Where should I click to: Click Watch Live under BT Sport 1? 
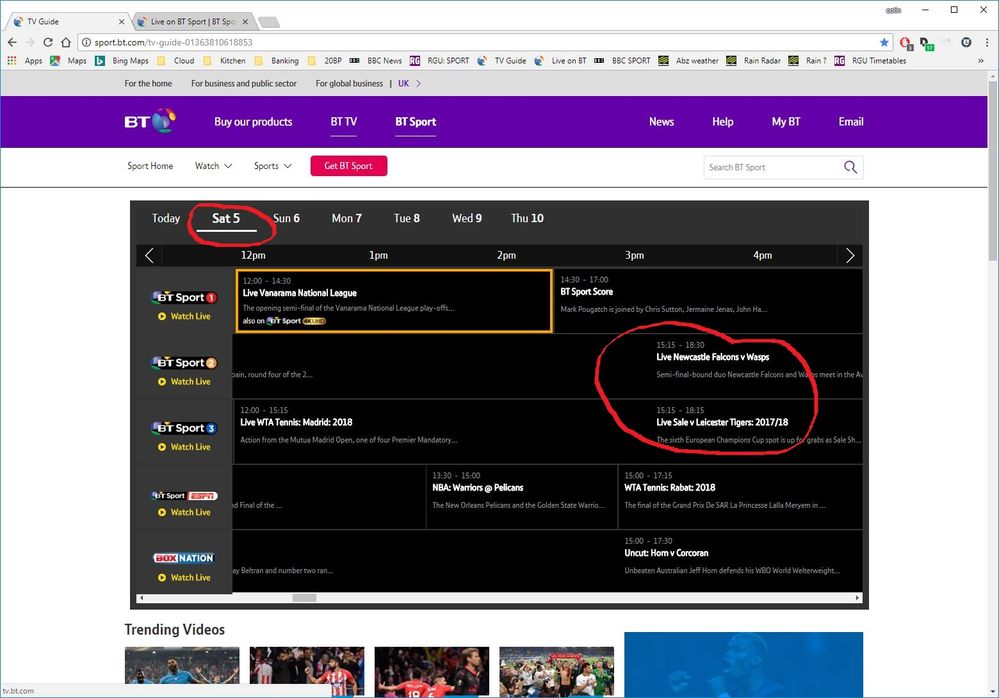184,316
